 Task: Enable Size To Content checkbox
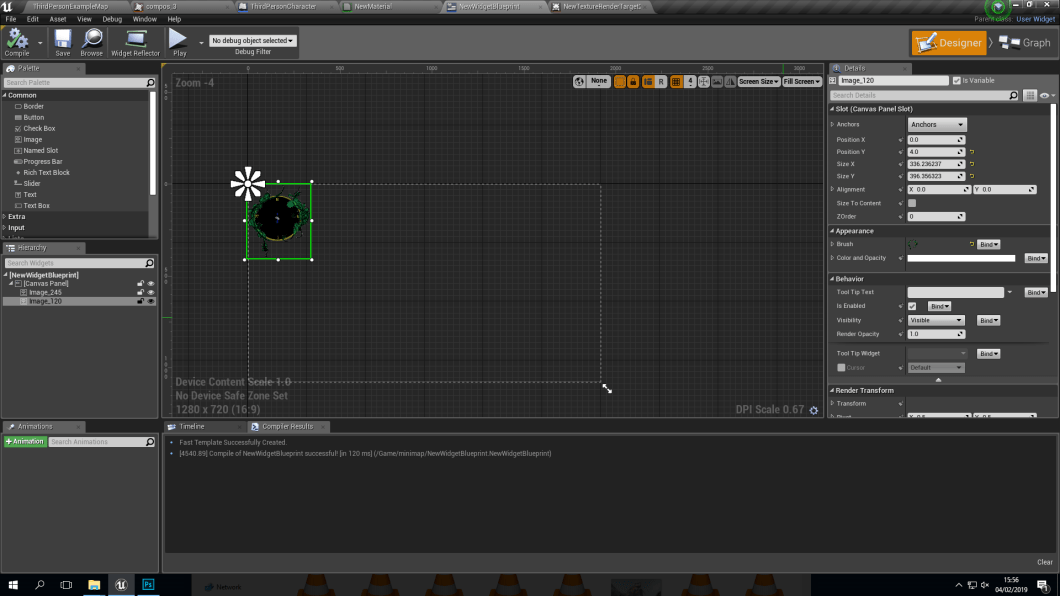(x=912, y=203)
